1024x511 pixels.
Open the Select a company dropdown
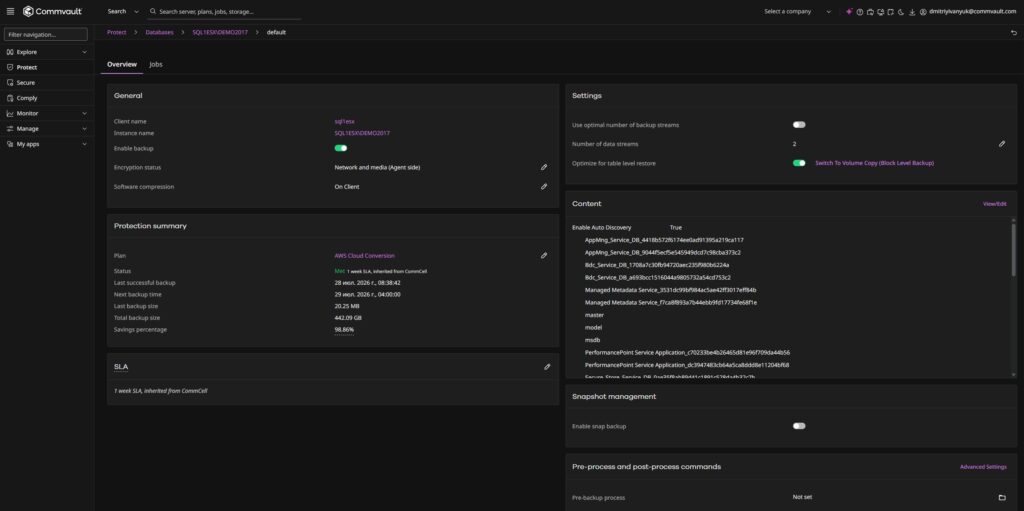click(797, 12)
